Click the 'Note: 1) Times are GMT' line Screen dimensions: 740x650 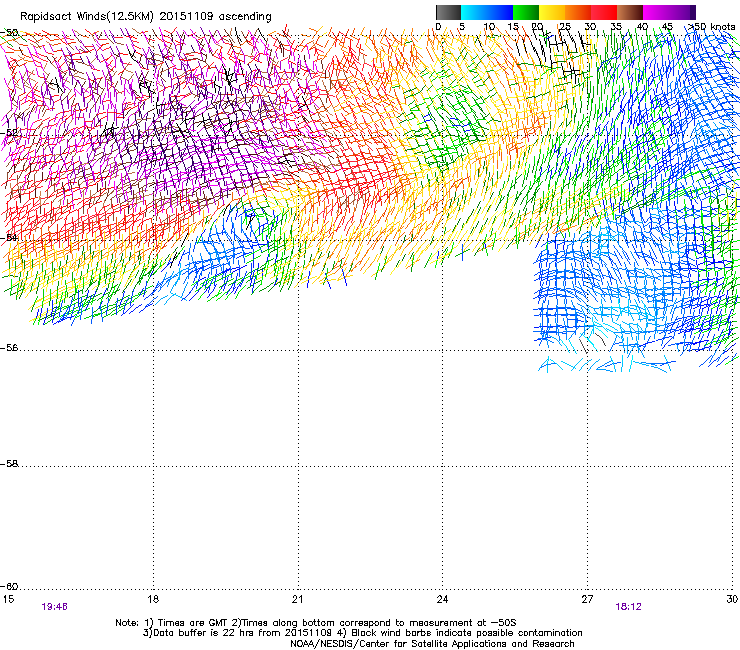(x=316, y=623)
